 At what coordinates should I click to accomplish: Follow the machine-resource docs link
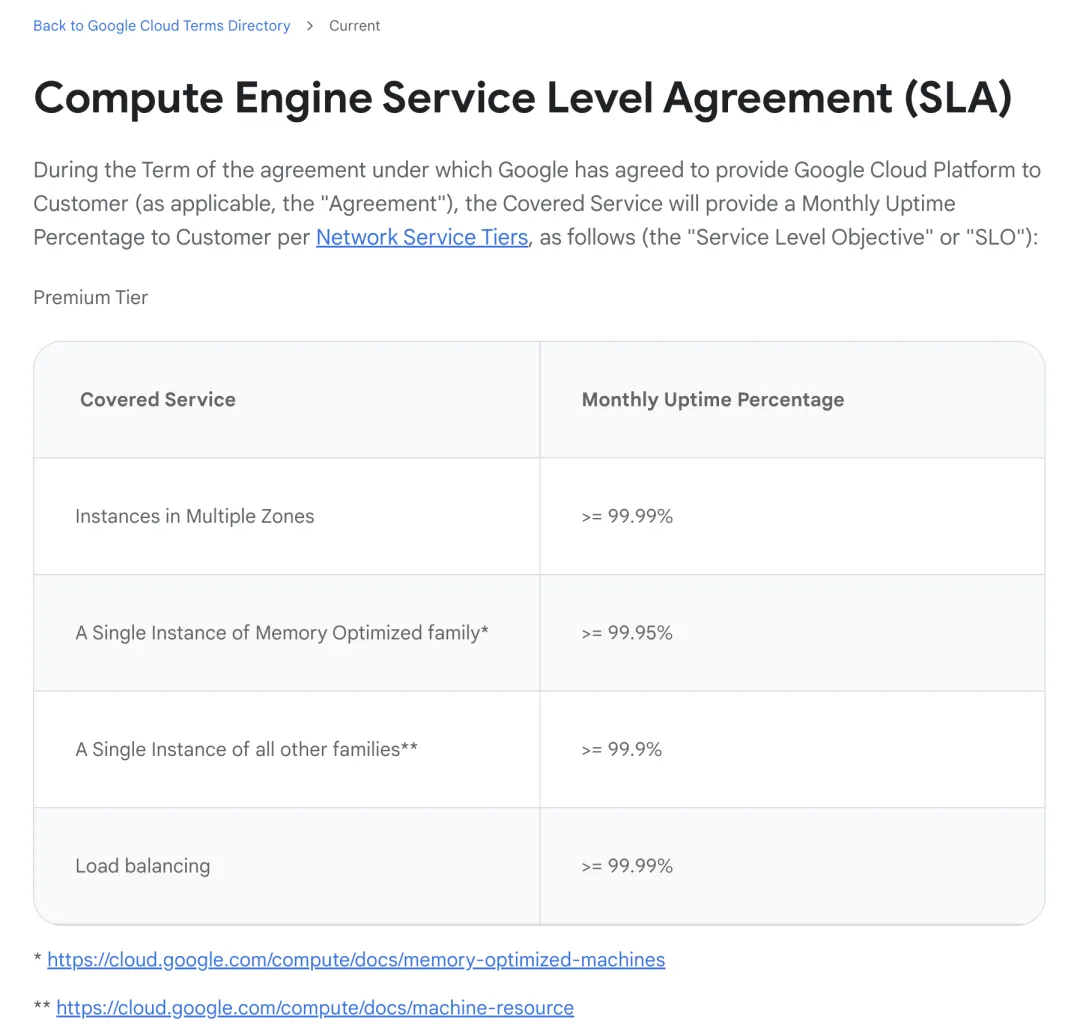tap(315, 1008)
